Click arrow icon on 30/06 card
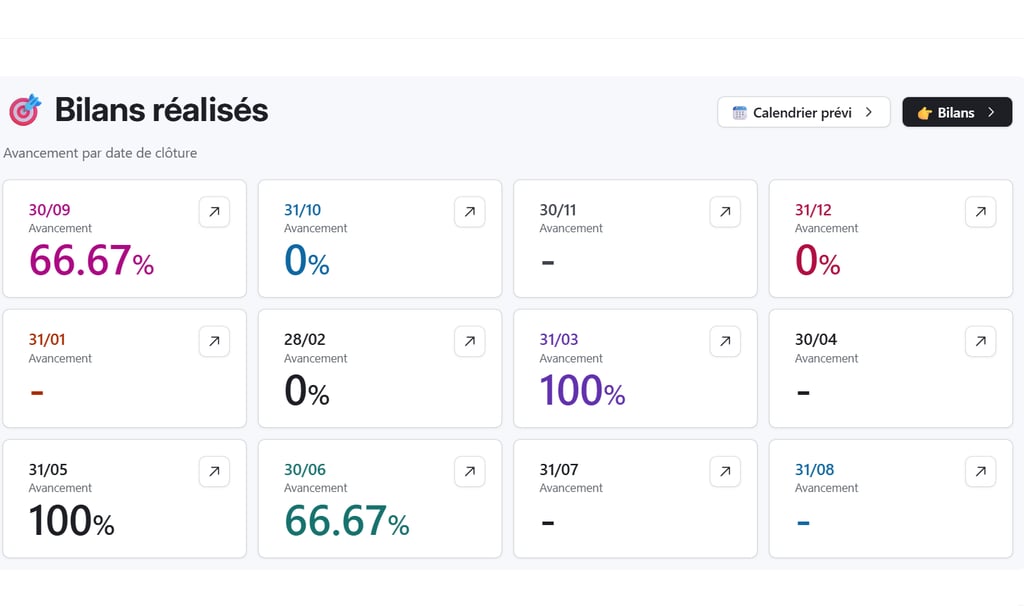The height and width of the screenshot is (606, 1024). point(470,471)
